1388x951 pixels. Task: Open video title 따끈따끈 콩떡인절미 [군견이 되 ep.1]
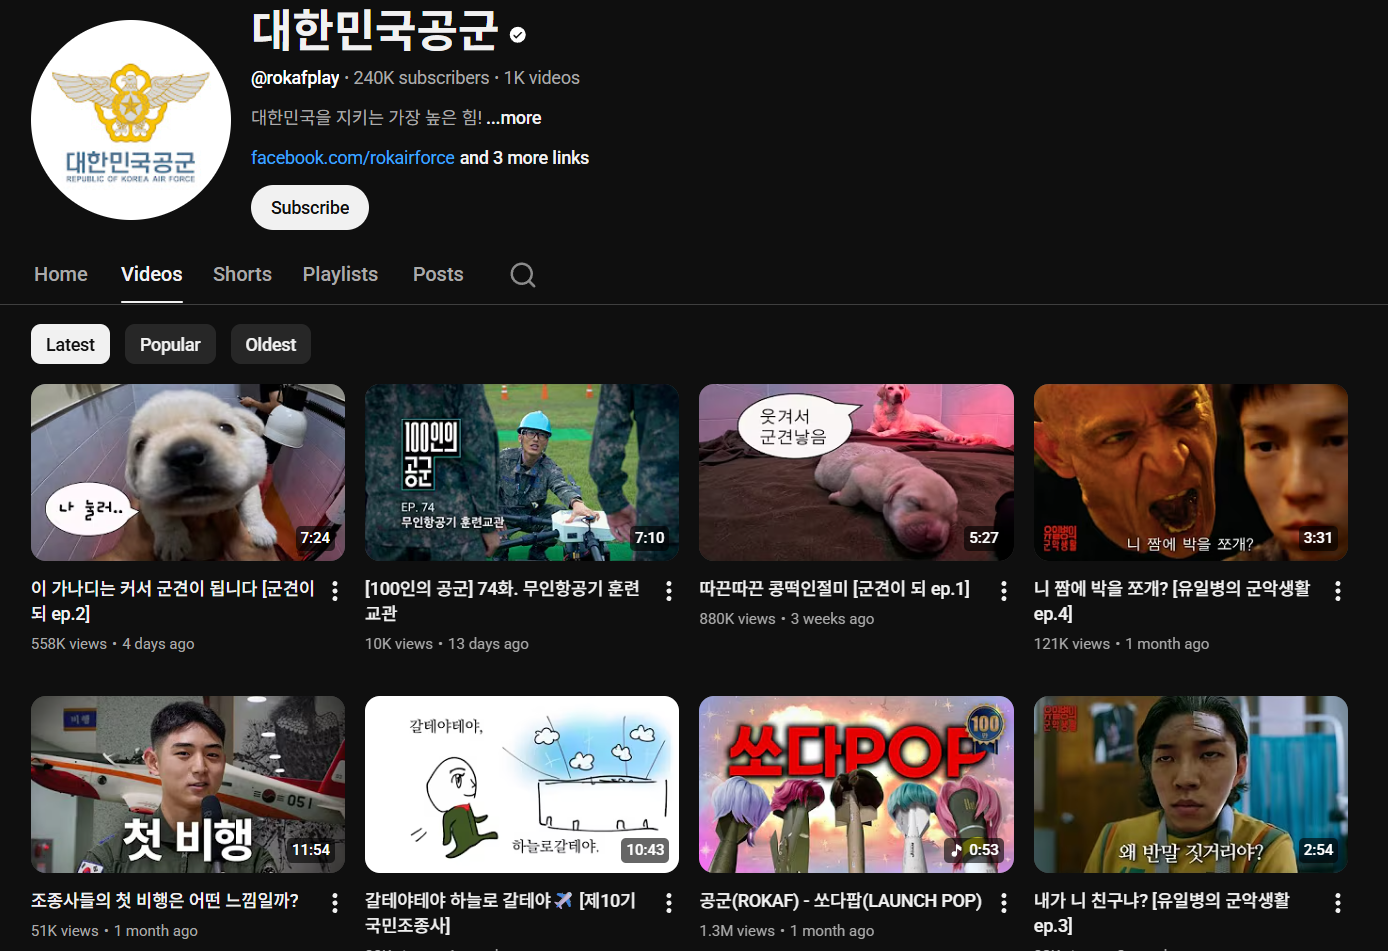click(835, 589)
